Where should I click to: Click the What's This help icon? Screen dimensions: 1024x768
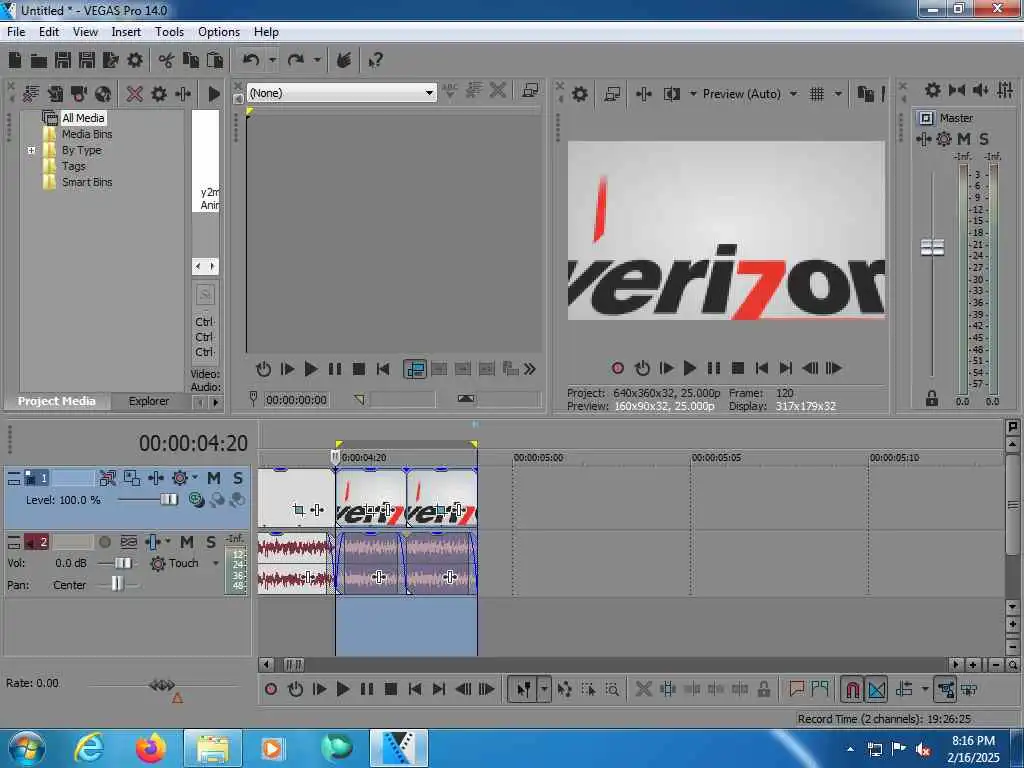point(376,61)
